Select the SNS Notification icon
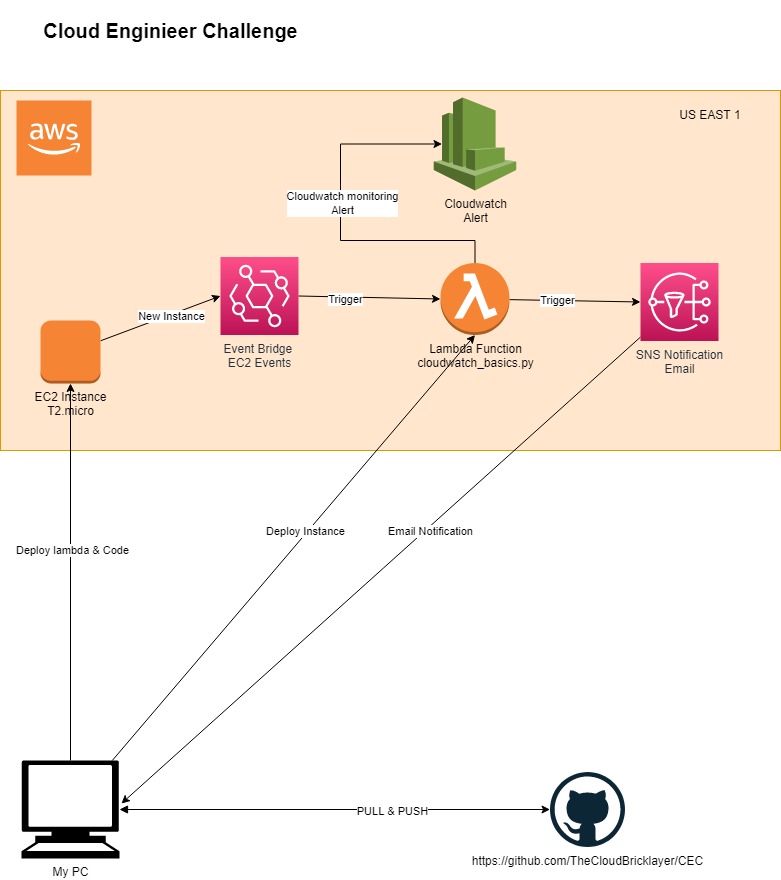 [x=679, y=302]
